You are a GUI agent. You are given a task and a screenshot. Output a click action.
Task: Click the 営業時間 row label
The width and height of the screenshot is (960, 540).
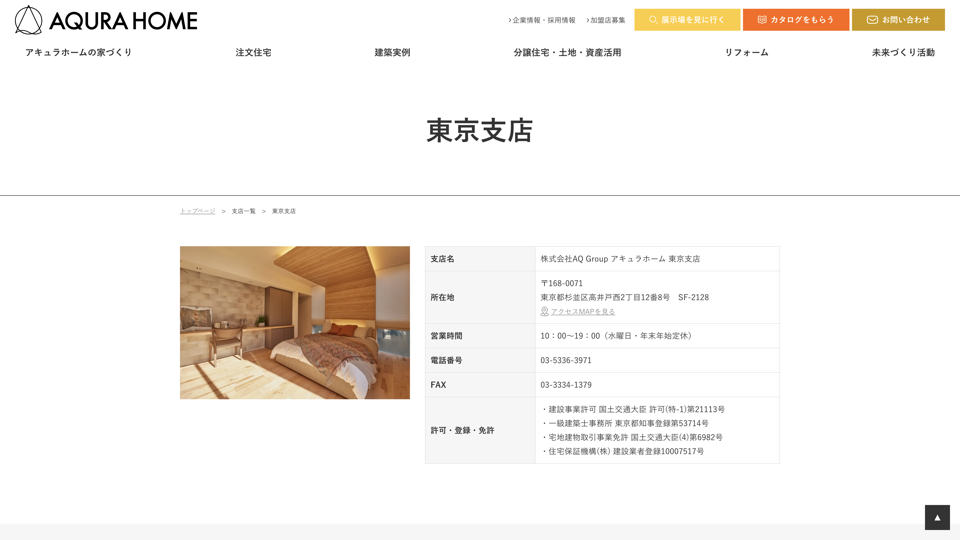click(446, 336)
